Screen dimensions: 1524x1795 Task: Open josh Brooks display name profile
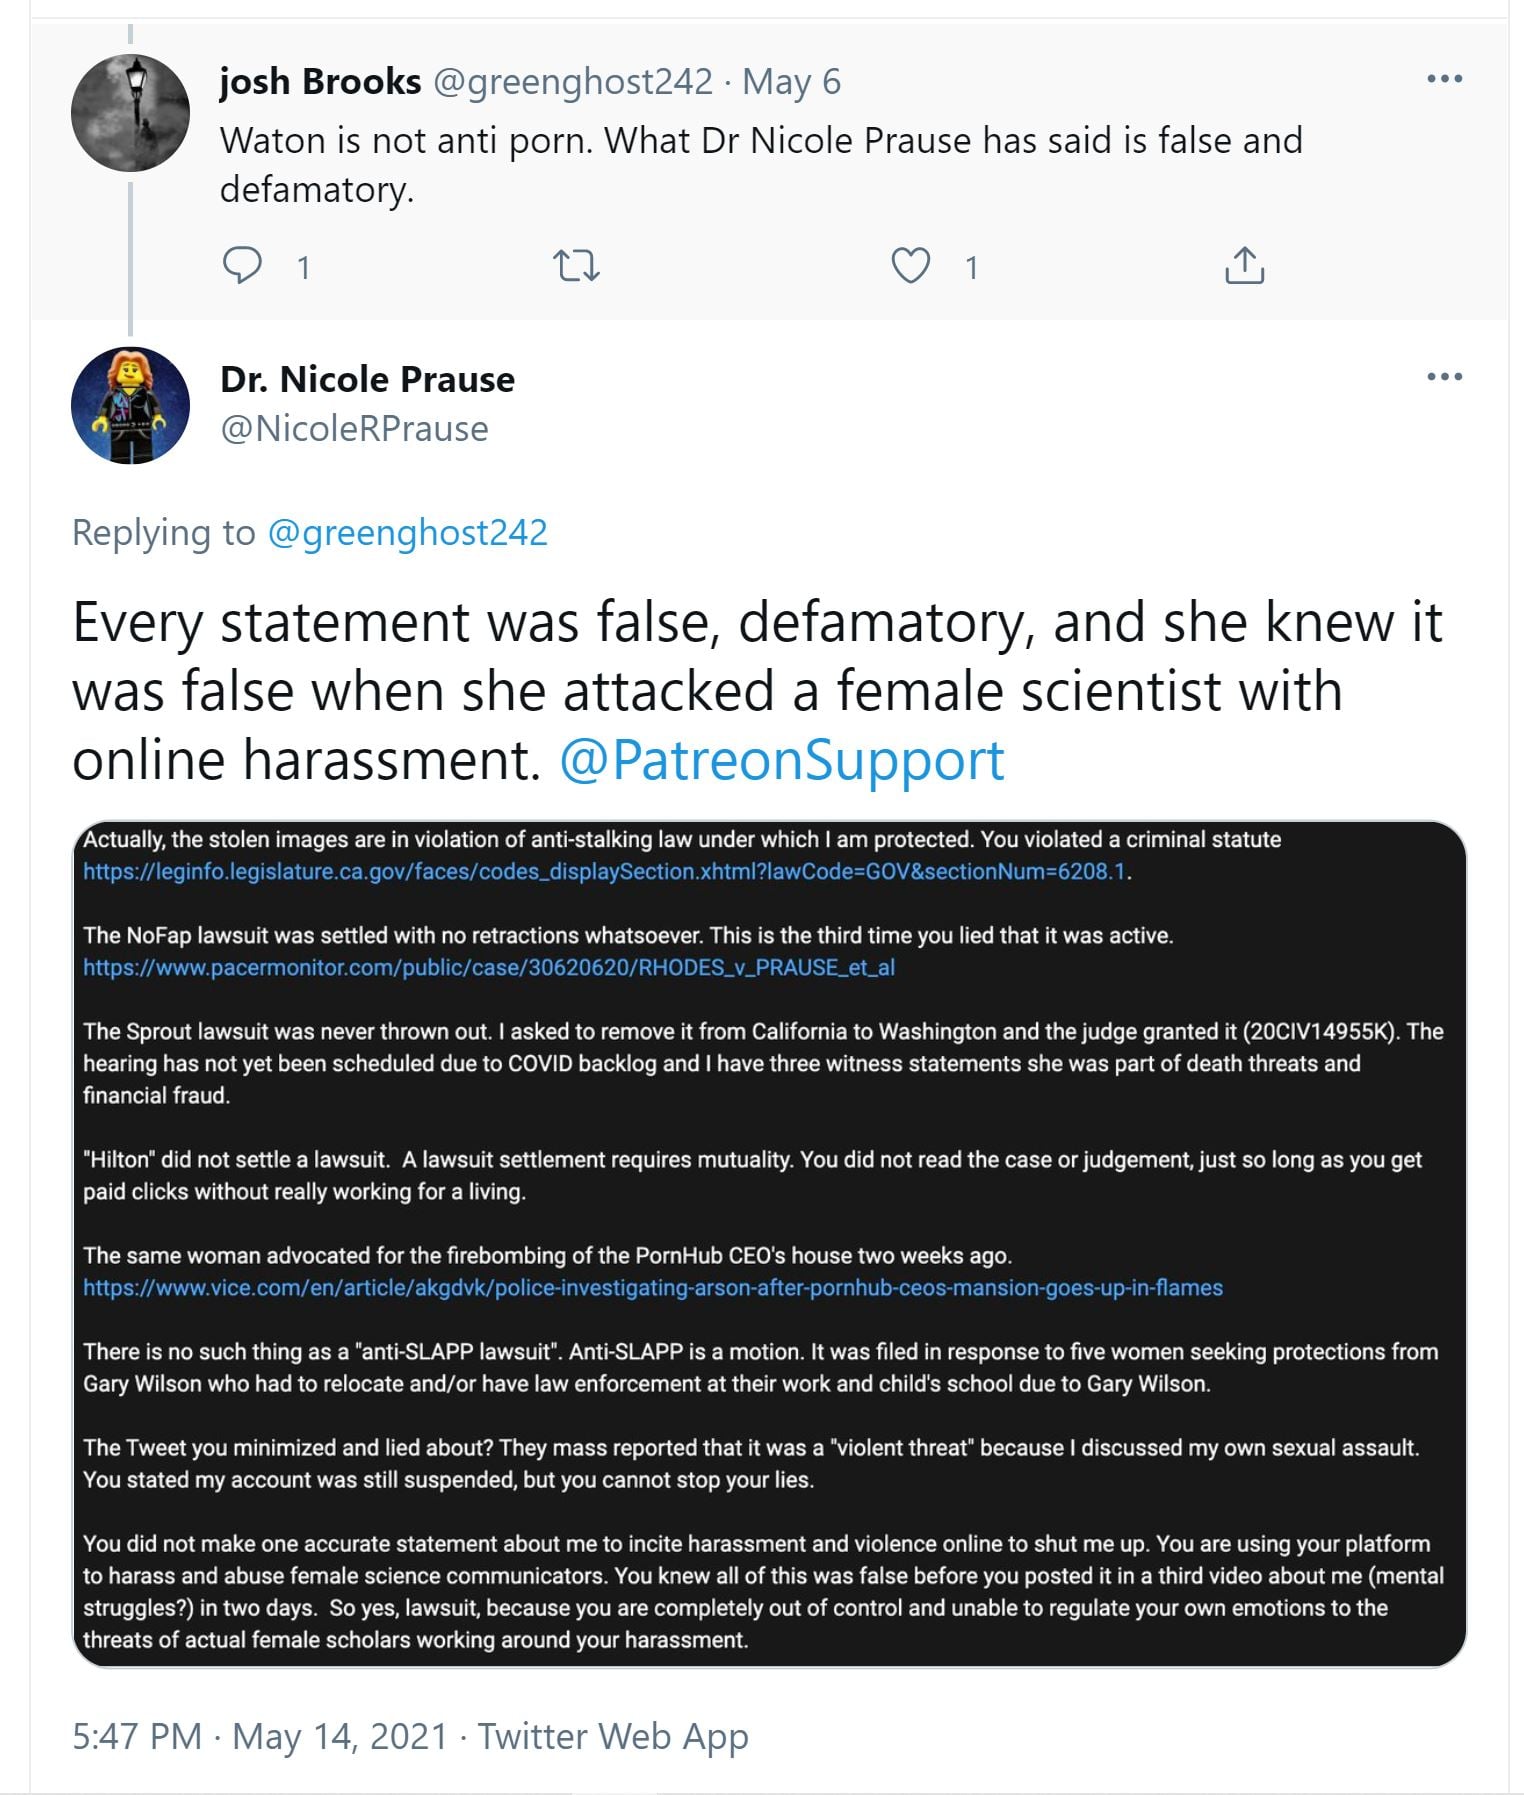320,81
